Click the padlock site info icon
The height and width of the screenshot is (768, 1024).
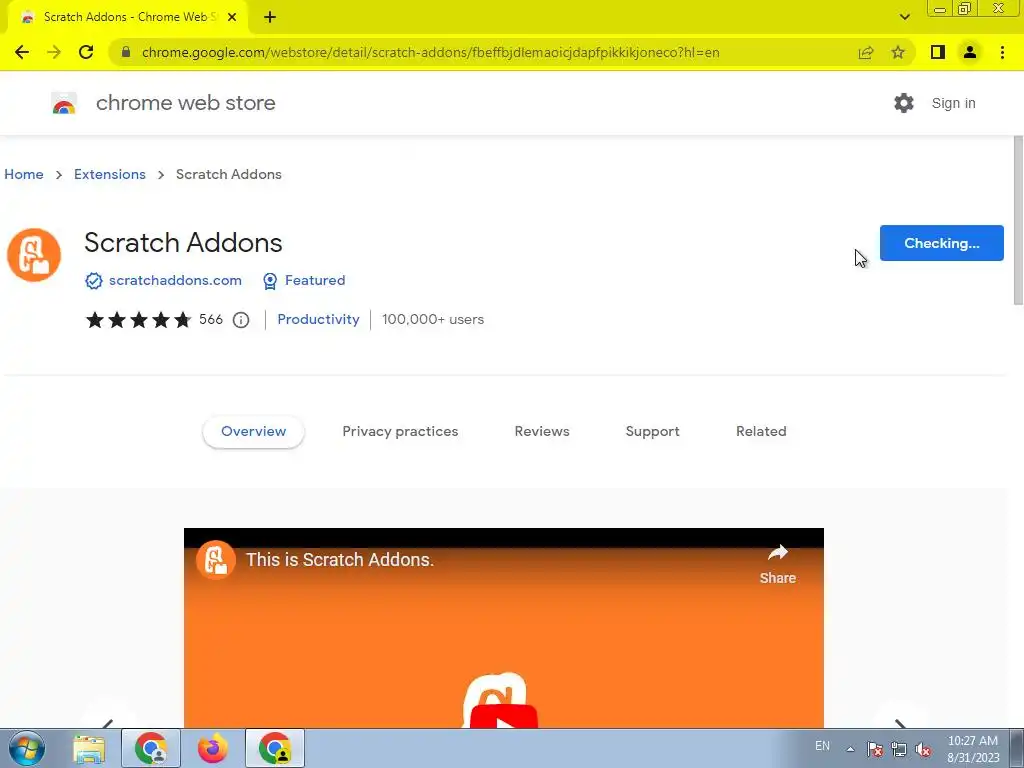[126, 52]
